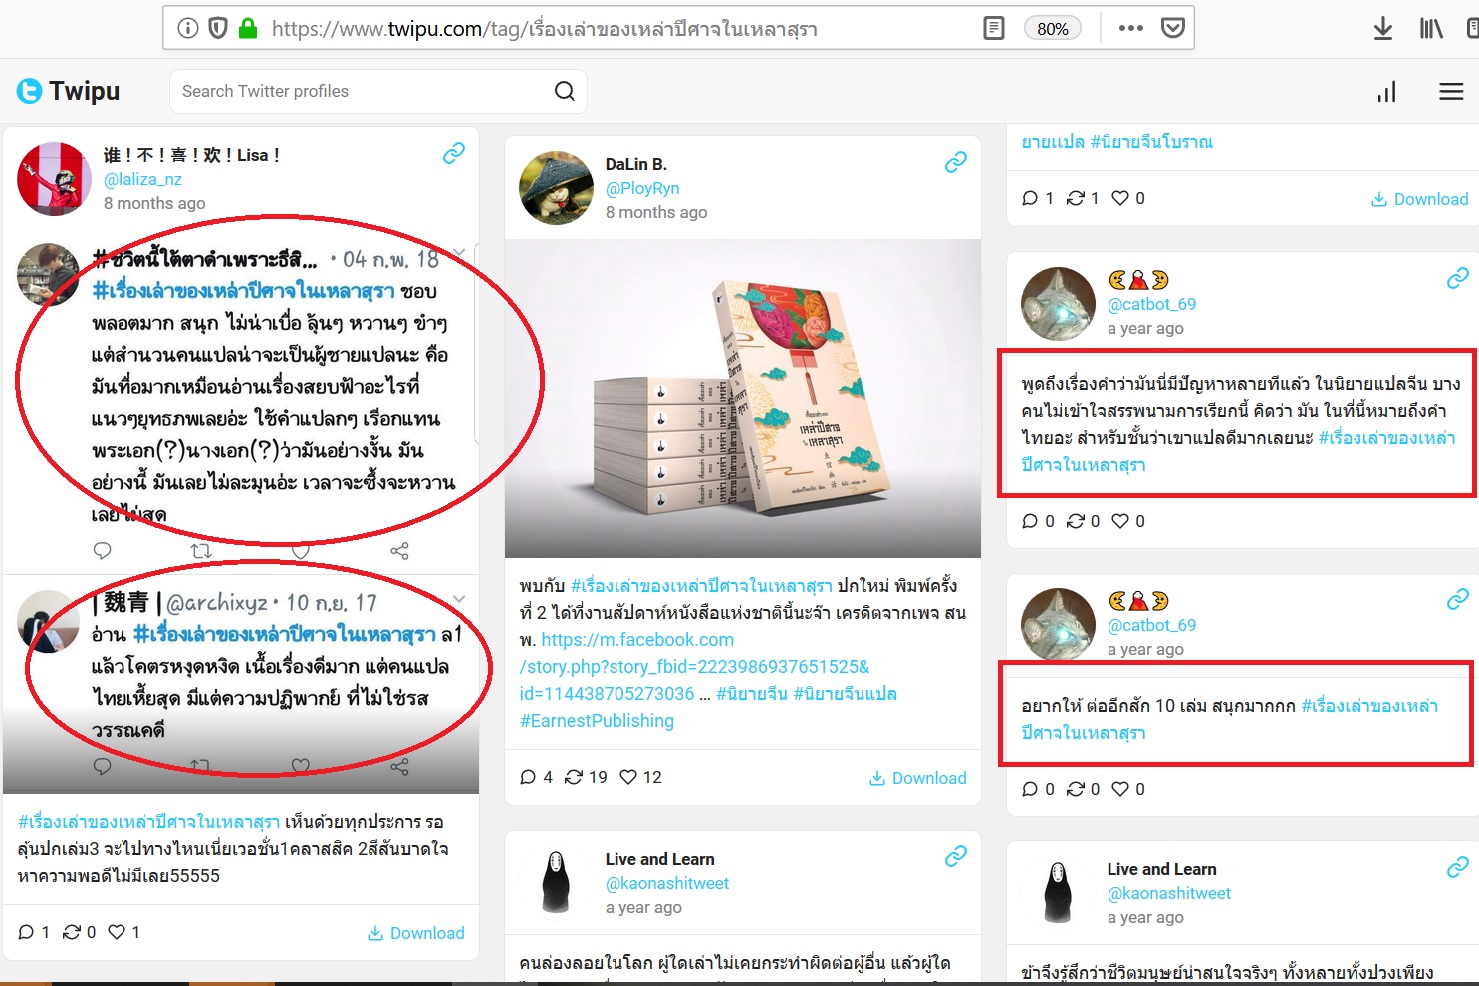
Task: Open @kaonashitweet link in middle column
Action: click(x=667, y=883)
